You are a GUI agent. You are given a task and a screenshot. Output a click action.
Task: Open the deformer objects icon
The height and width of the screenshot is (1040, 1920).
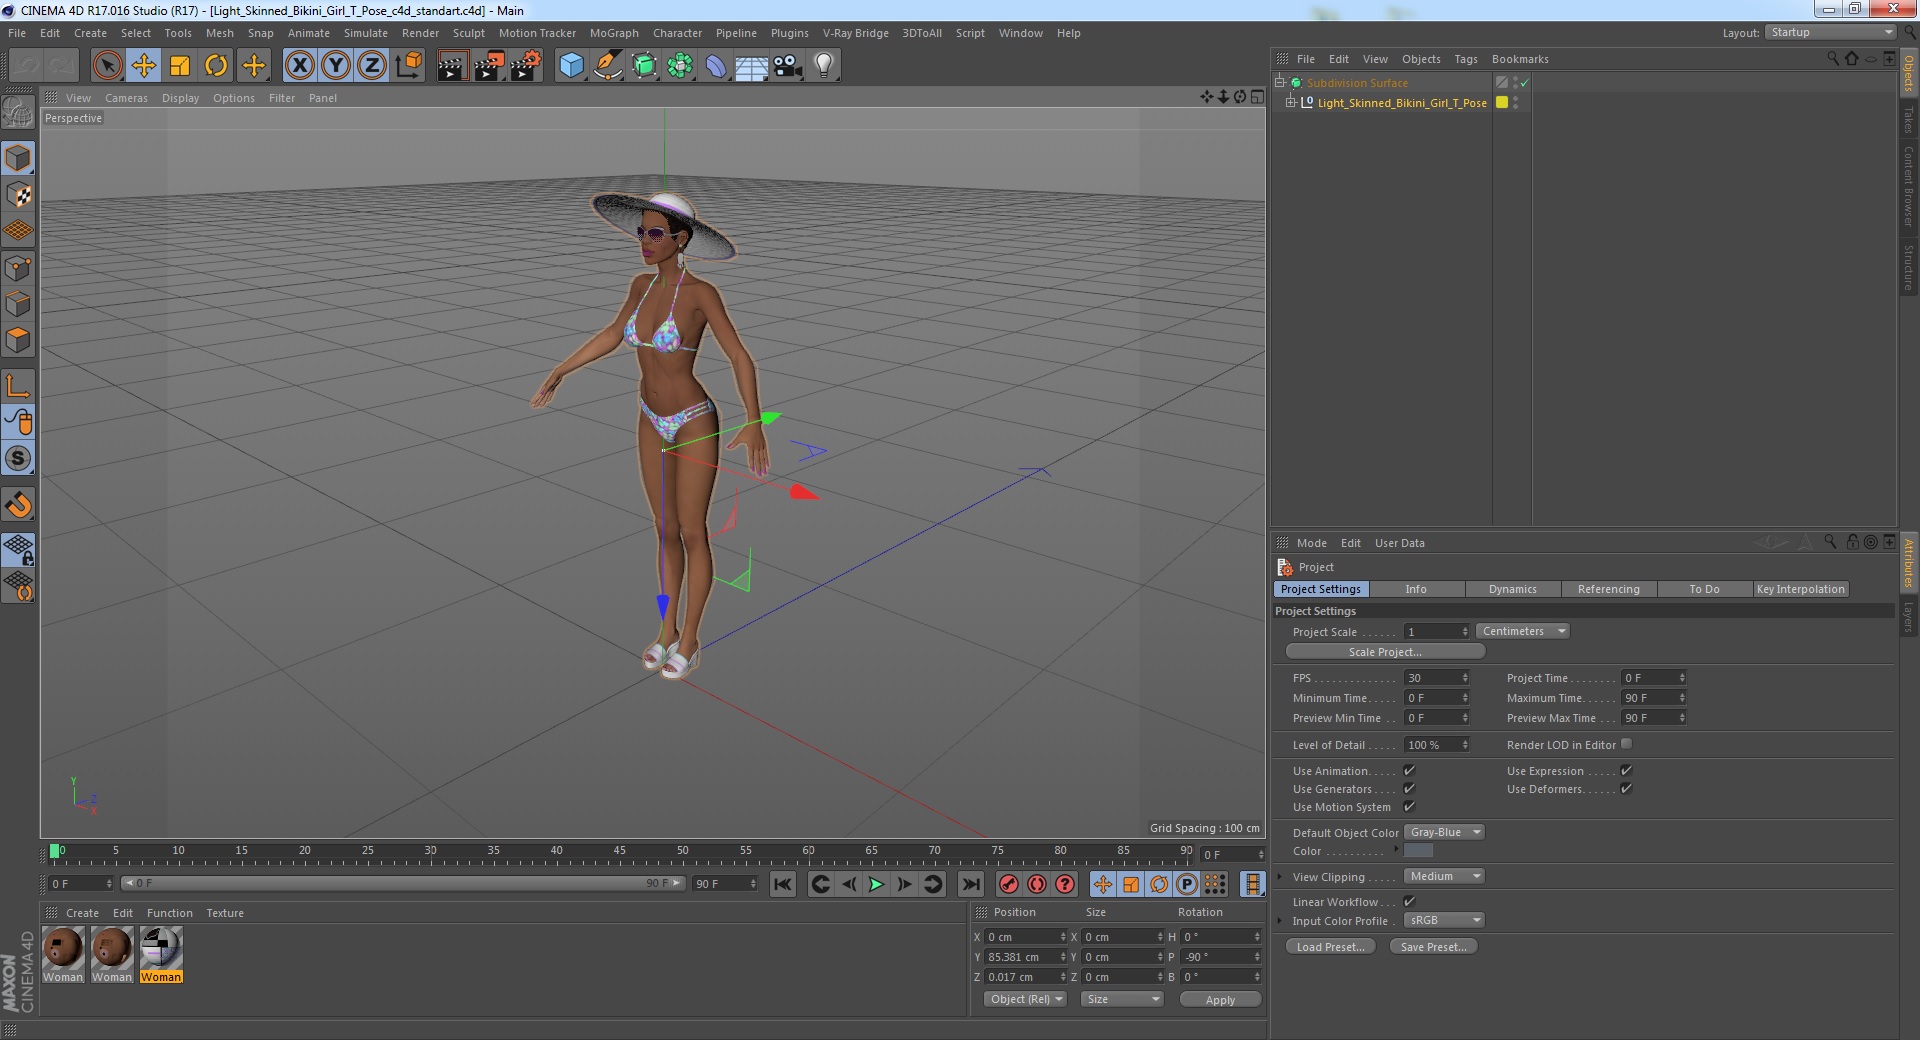(716, 66)
